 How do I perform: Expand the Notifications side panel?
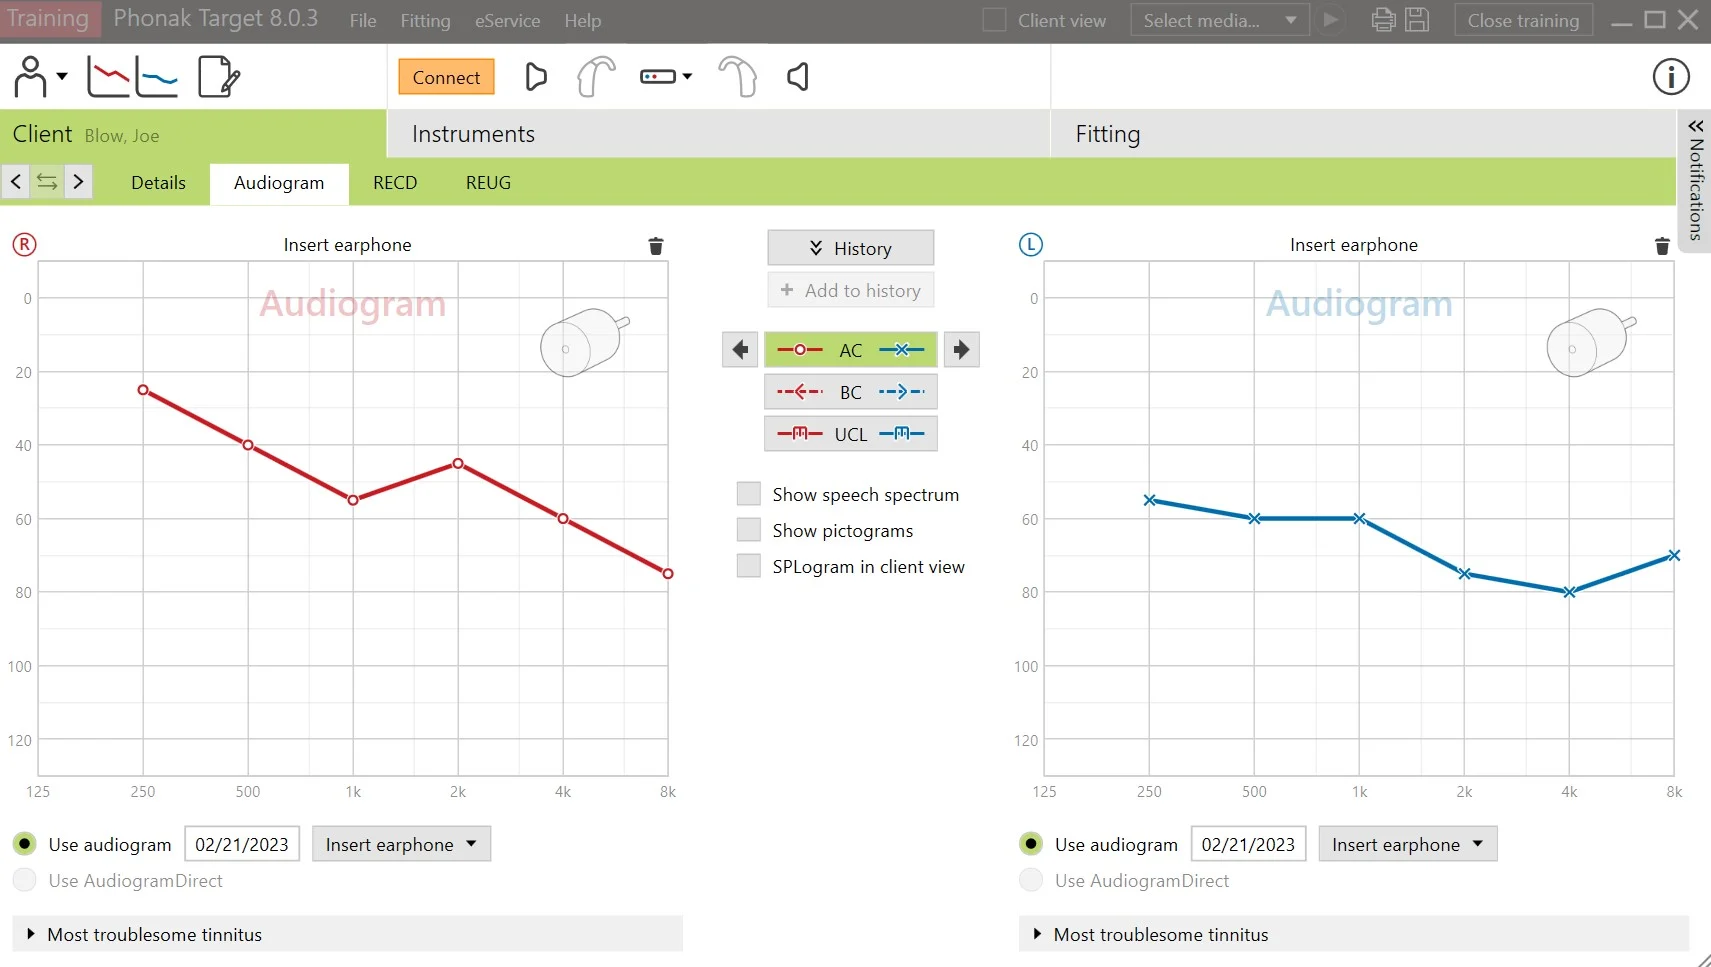tap(1695, 181)
